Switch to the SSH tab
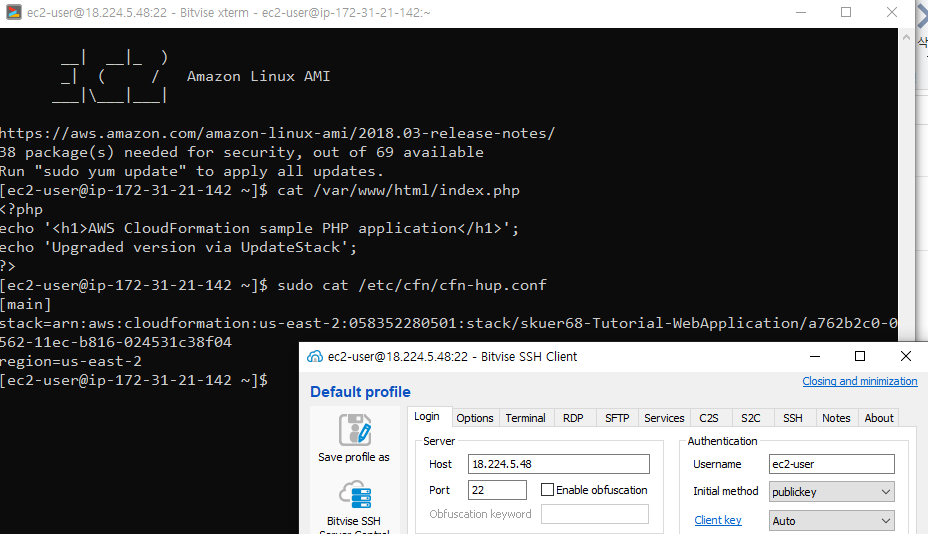The image size is (928, 534). tap(792, 418)
